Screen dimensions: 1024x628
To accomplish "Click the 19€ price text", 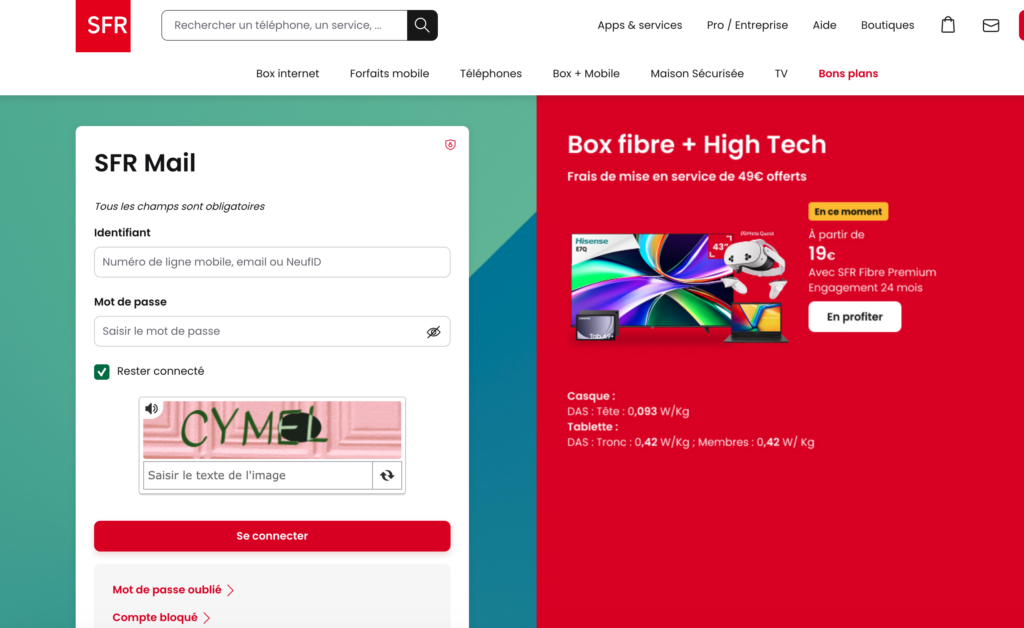I will (822, 253).
